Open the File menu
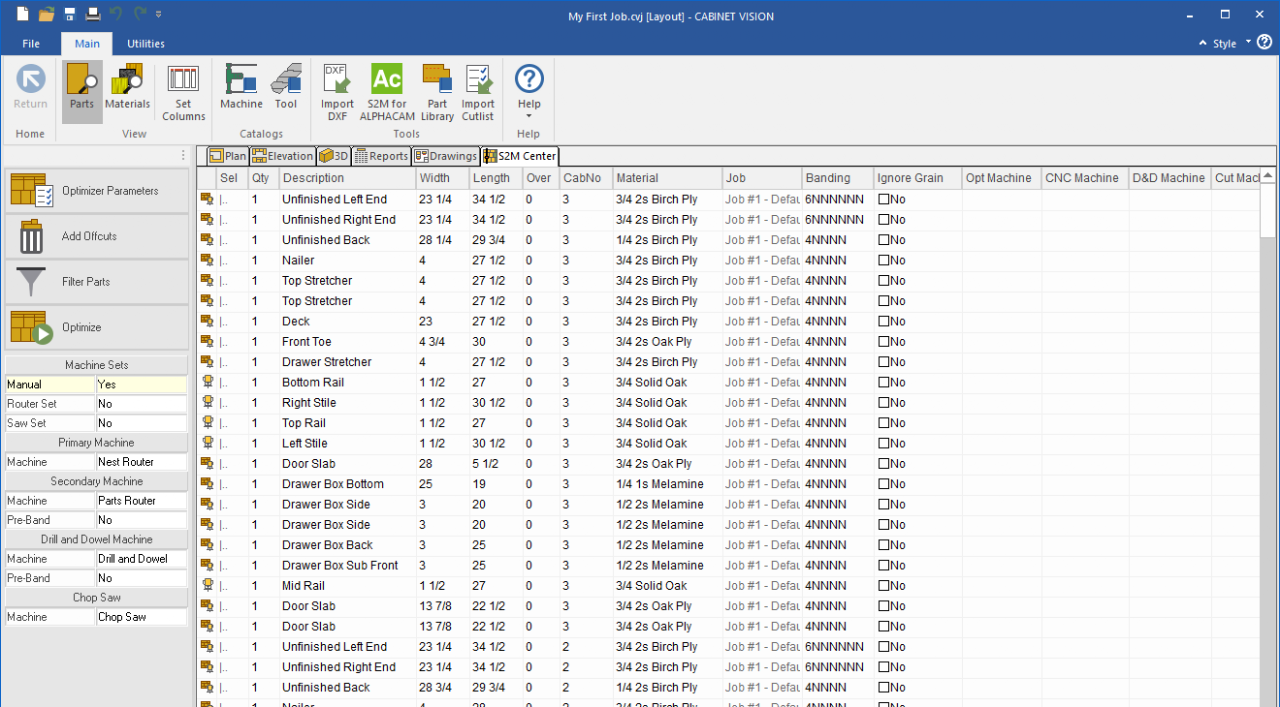 tap(31, 44)
